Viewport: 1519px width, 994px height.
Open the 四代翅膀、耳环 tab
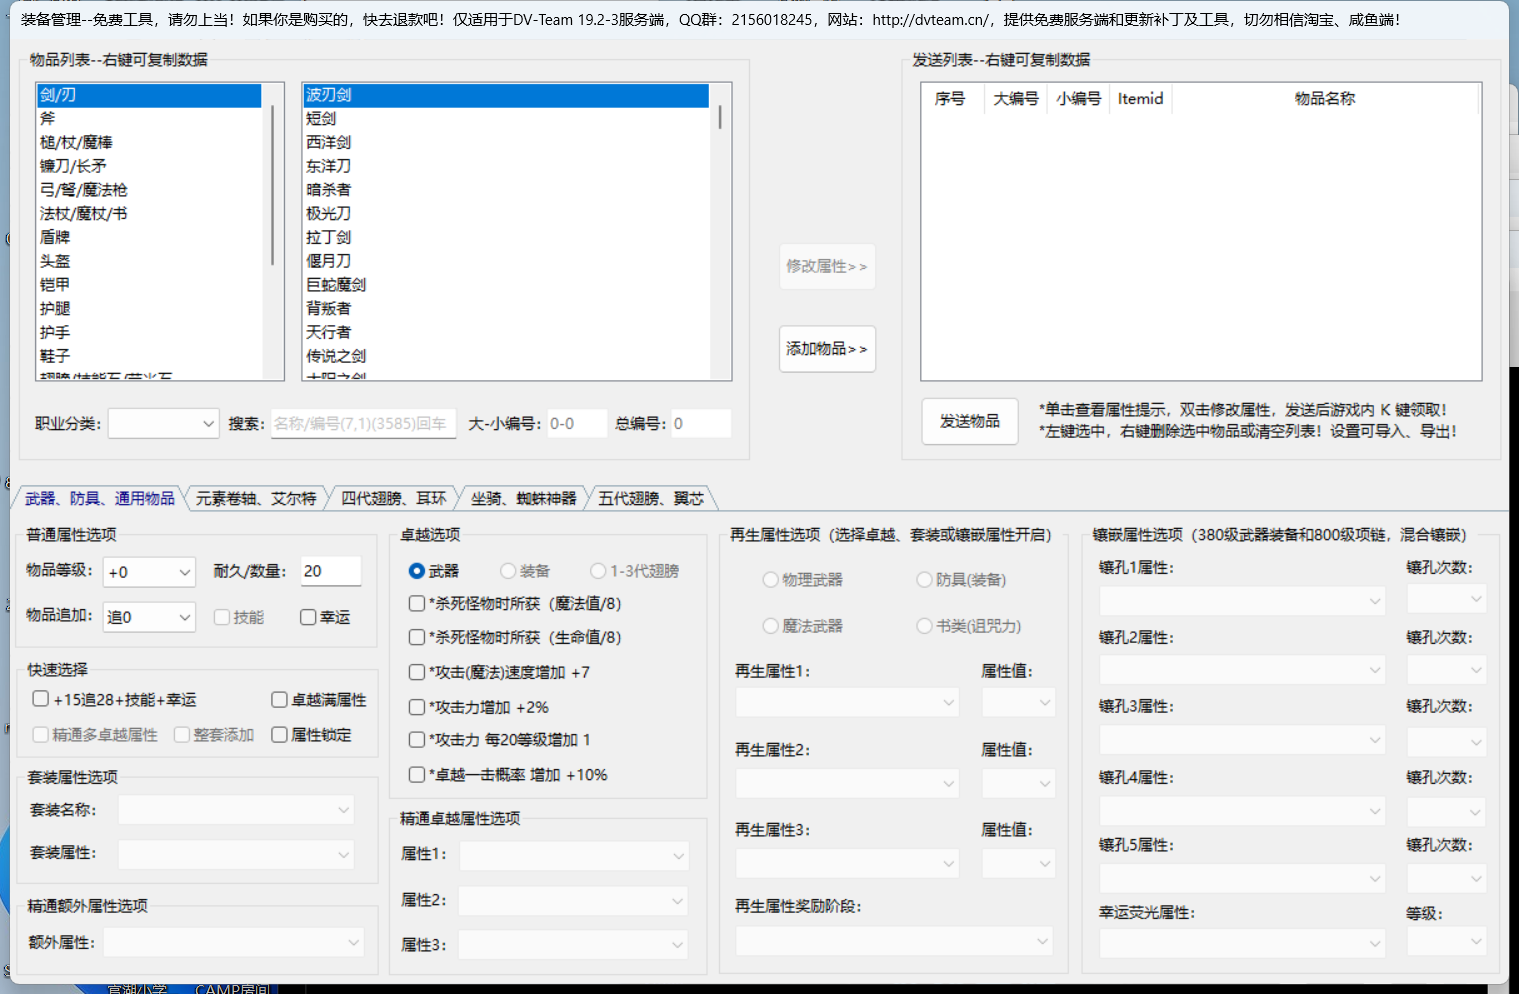coord(393,498)
